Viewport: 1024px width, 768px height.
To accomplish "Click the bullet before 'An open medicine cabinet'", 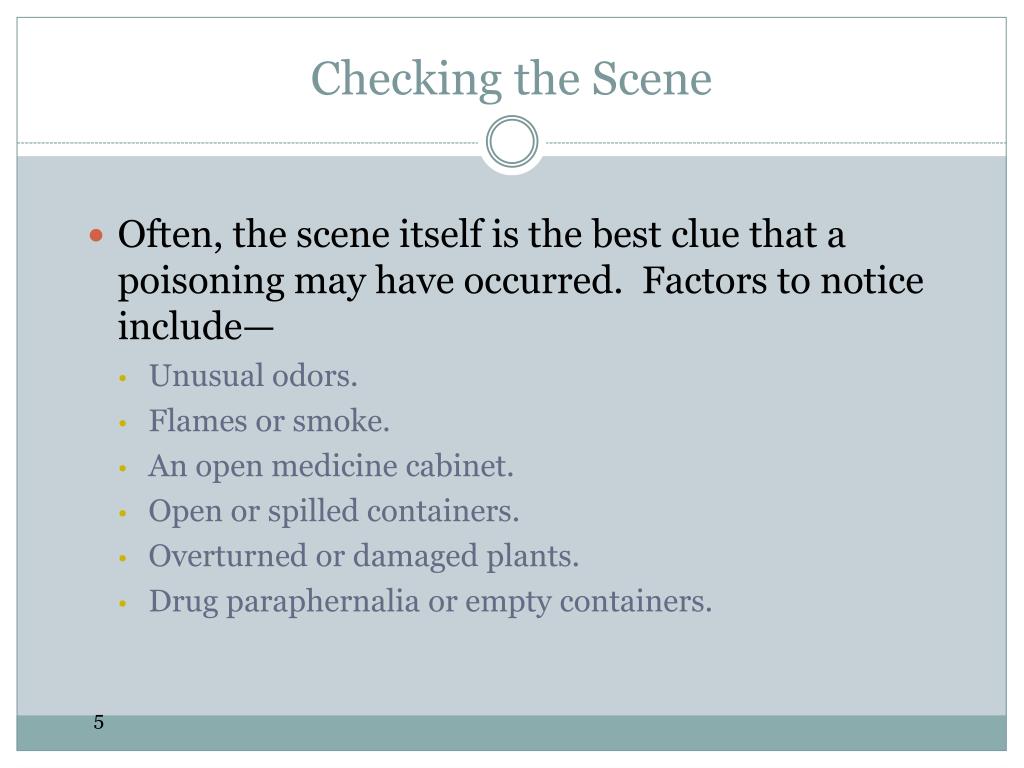I will (x=122, y=468).
